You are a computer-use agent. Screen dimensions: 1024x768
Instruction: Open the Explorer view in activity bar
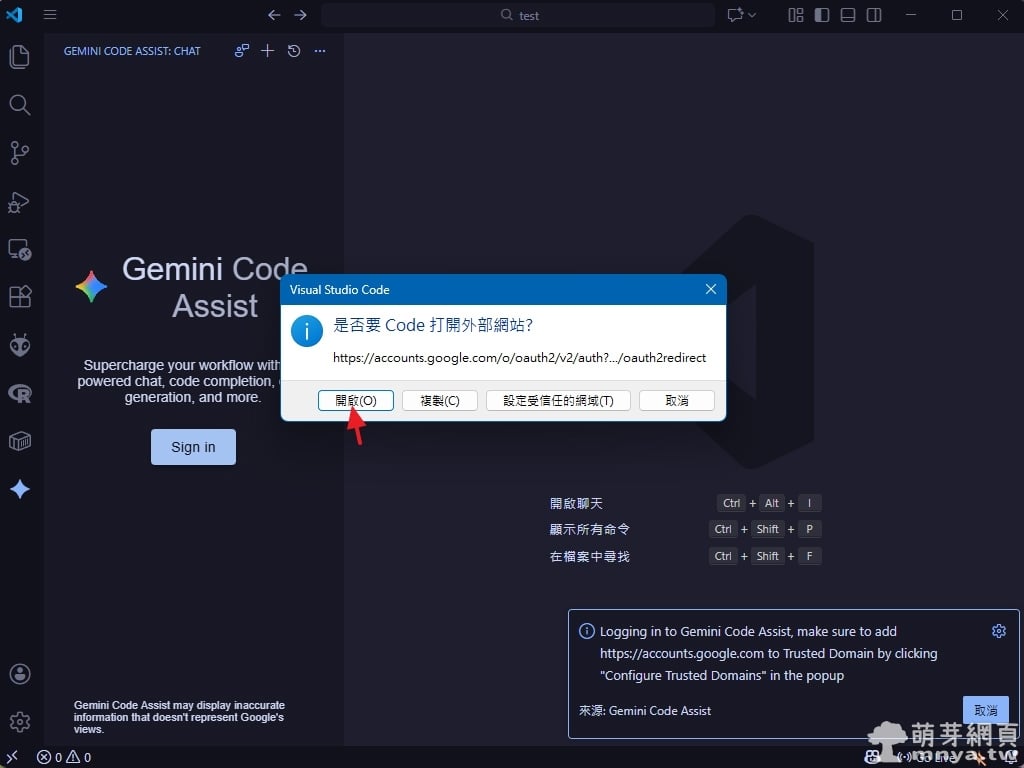pos(19,57)
